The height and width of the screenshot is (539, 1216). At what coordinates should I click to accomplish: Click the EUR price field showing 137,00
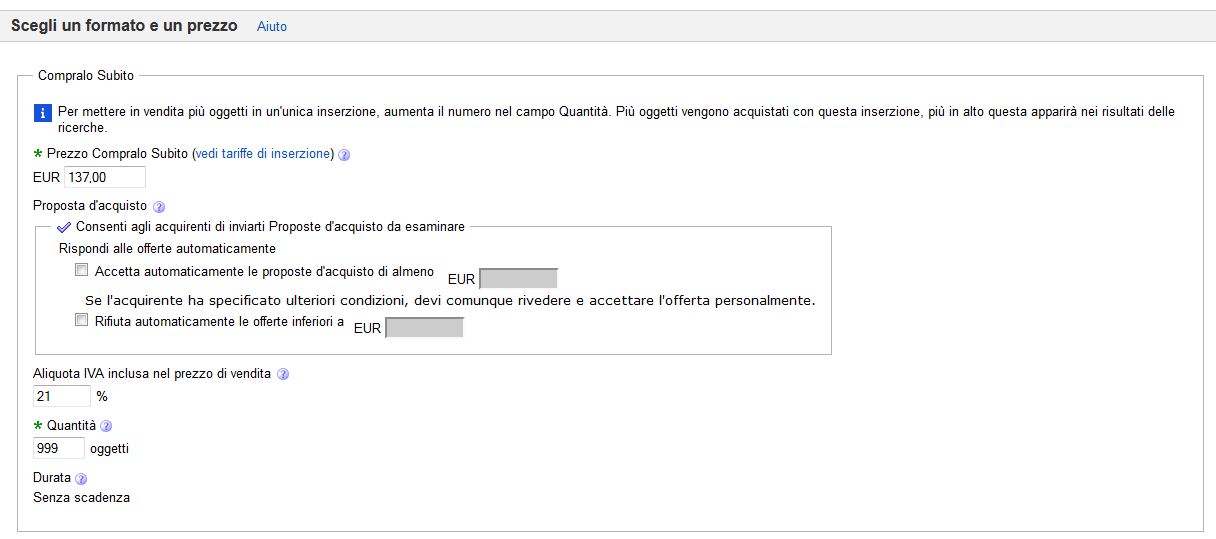(x=105, y=177)
